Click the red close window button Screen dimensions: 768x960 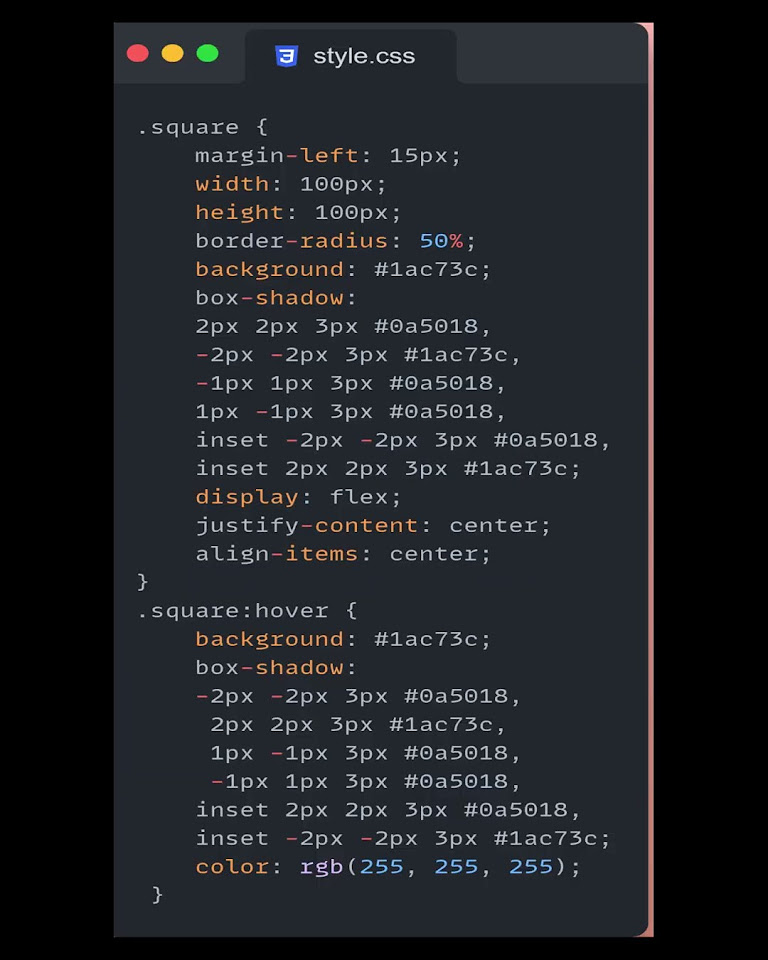(x=138, y=53)
